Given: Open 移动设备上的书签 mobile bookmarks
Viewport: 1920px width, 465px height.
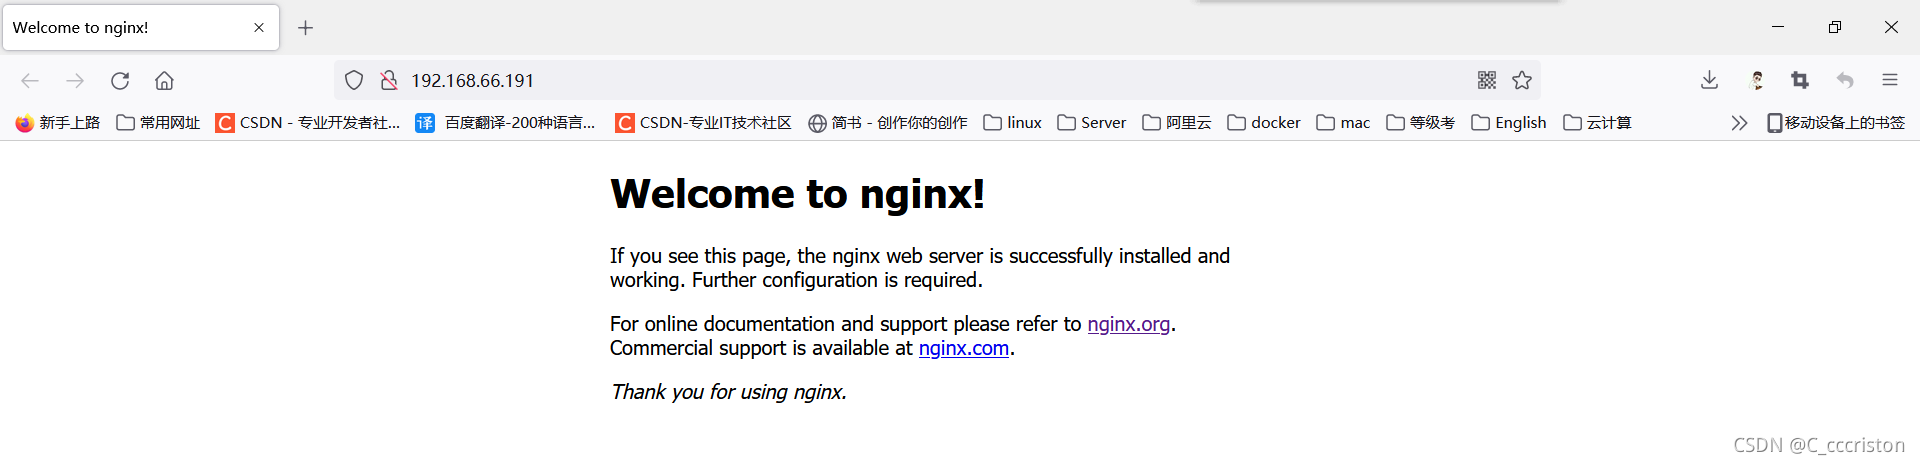Looking at the screenshot, I should 1836,123.
